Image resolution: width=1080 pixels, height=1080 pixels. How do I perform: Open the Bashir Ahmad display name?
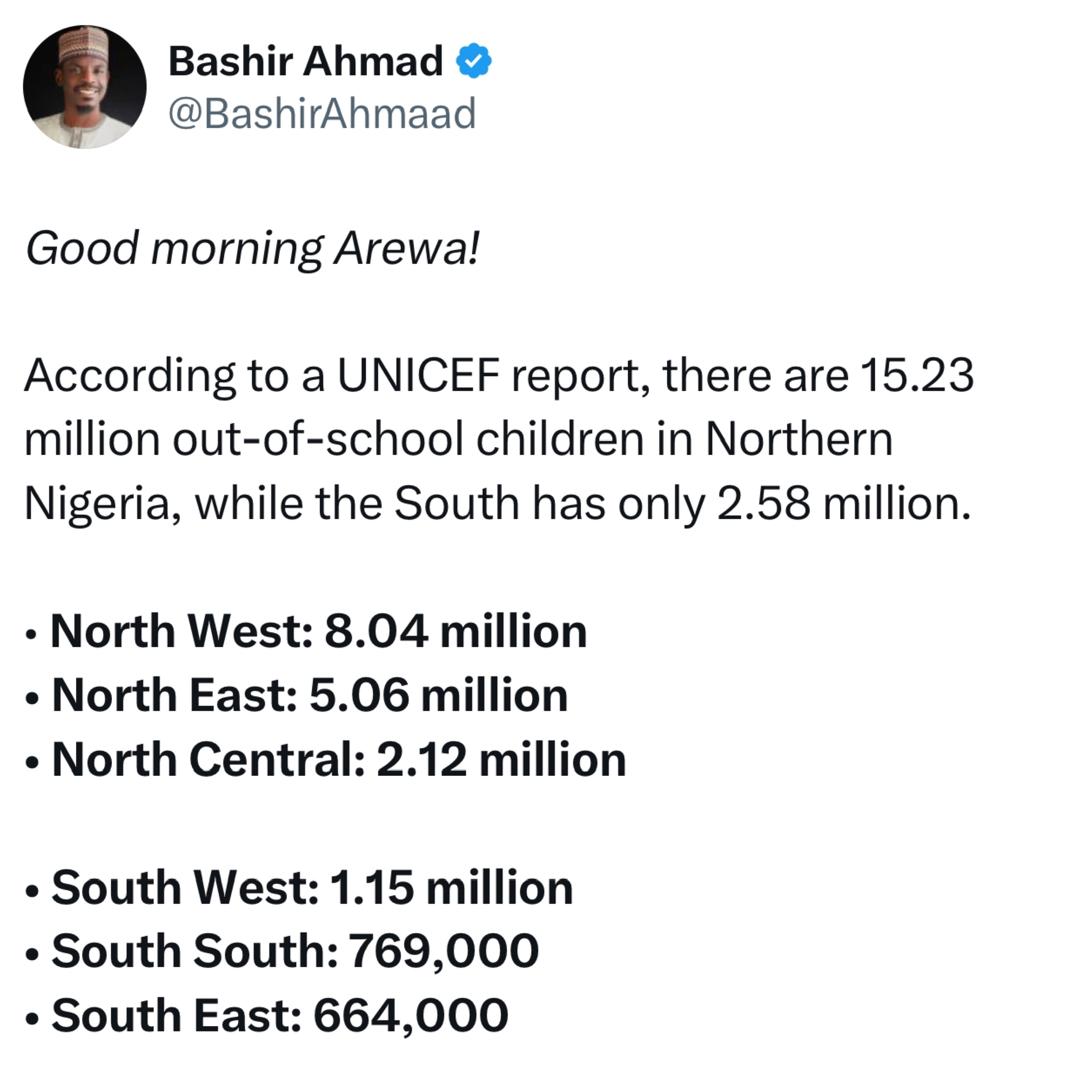coord(305,62)
